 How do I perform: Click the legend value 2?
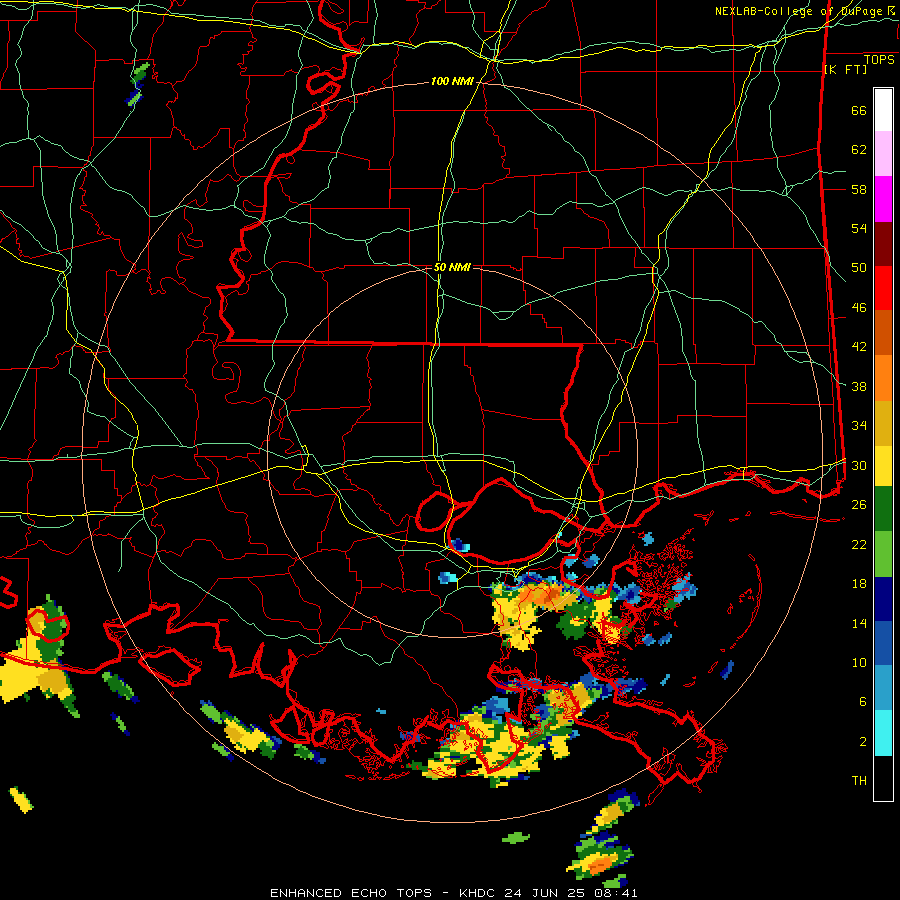(x=863, y=742)
